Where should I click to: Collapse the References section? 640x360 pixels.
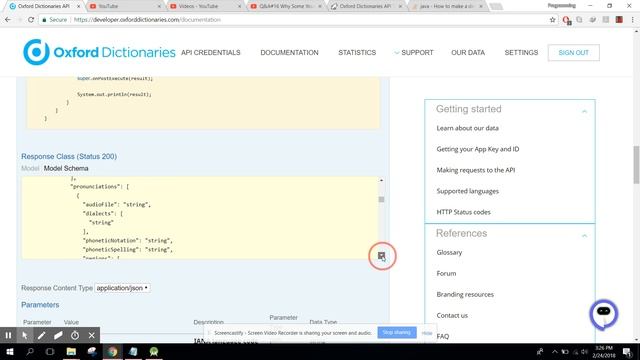[584, 236]
